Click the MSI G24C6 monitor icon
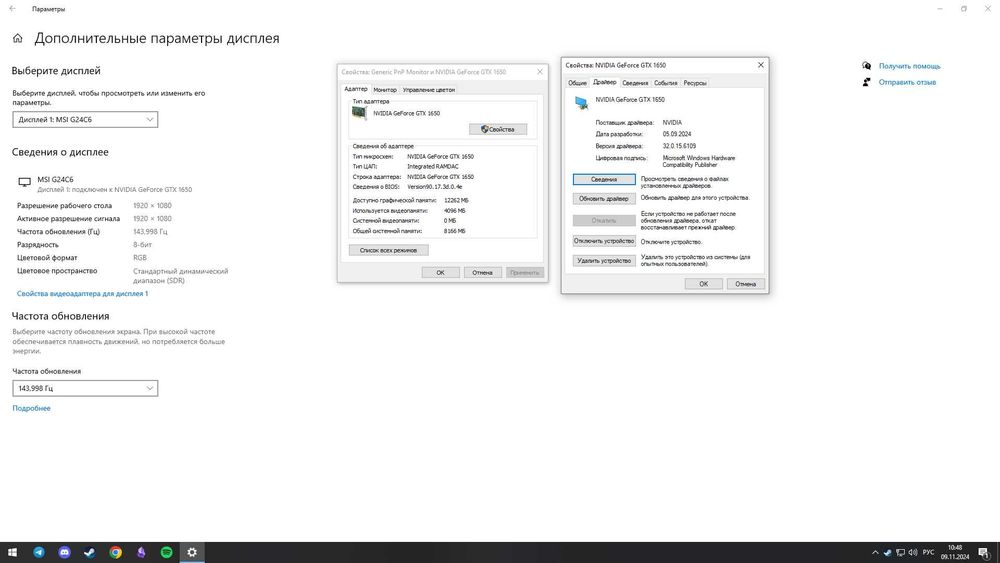Viewport: 1000px width, 563px height. click(x=24, y=182)
